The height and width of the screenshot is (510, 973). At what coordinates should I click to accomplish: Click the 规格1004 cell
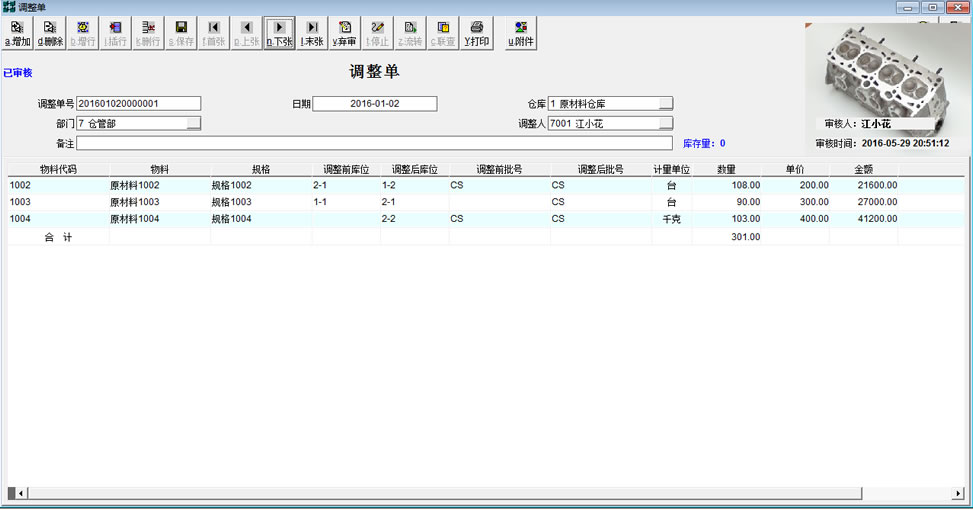point(261,218)
